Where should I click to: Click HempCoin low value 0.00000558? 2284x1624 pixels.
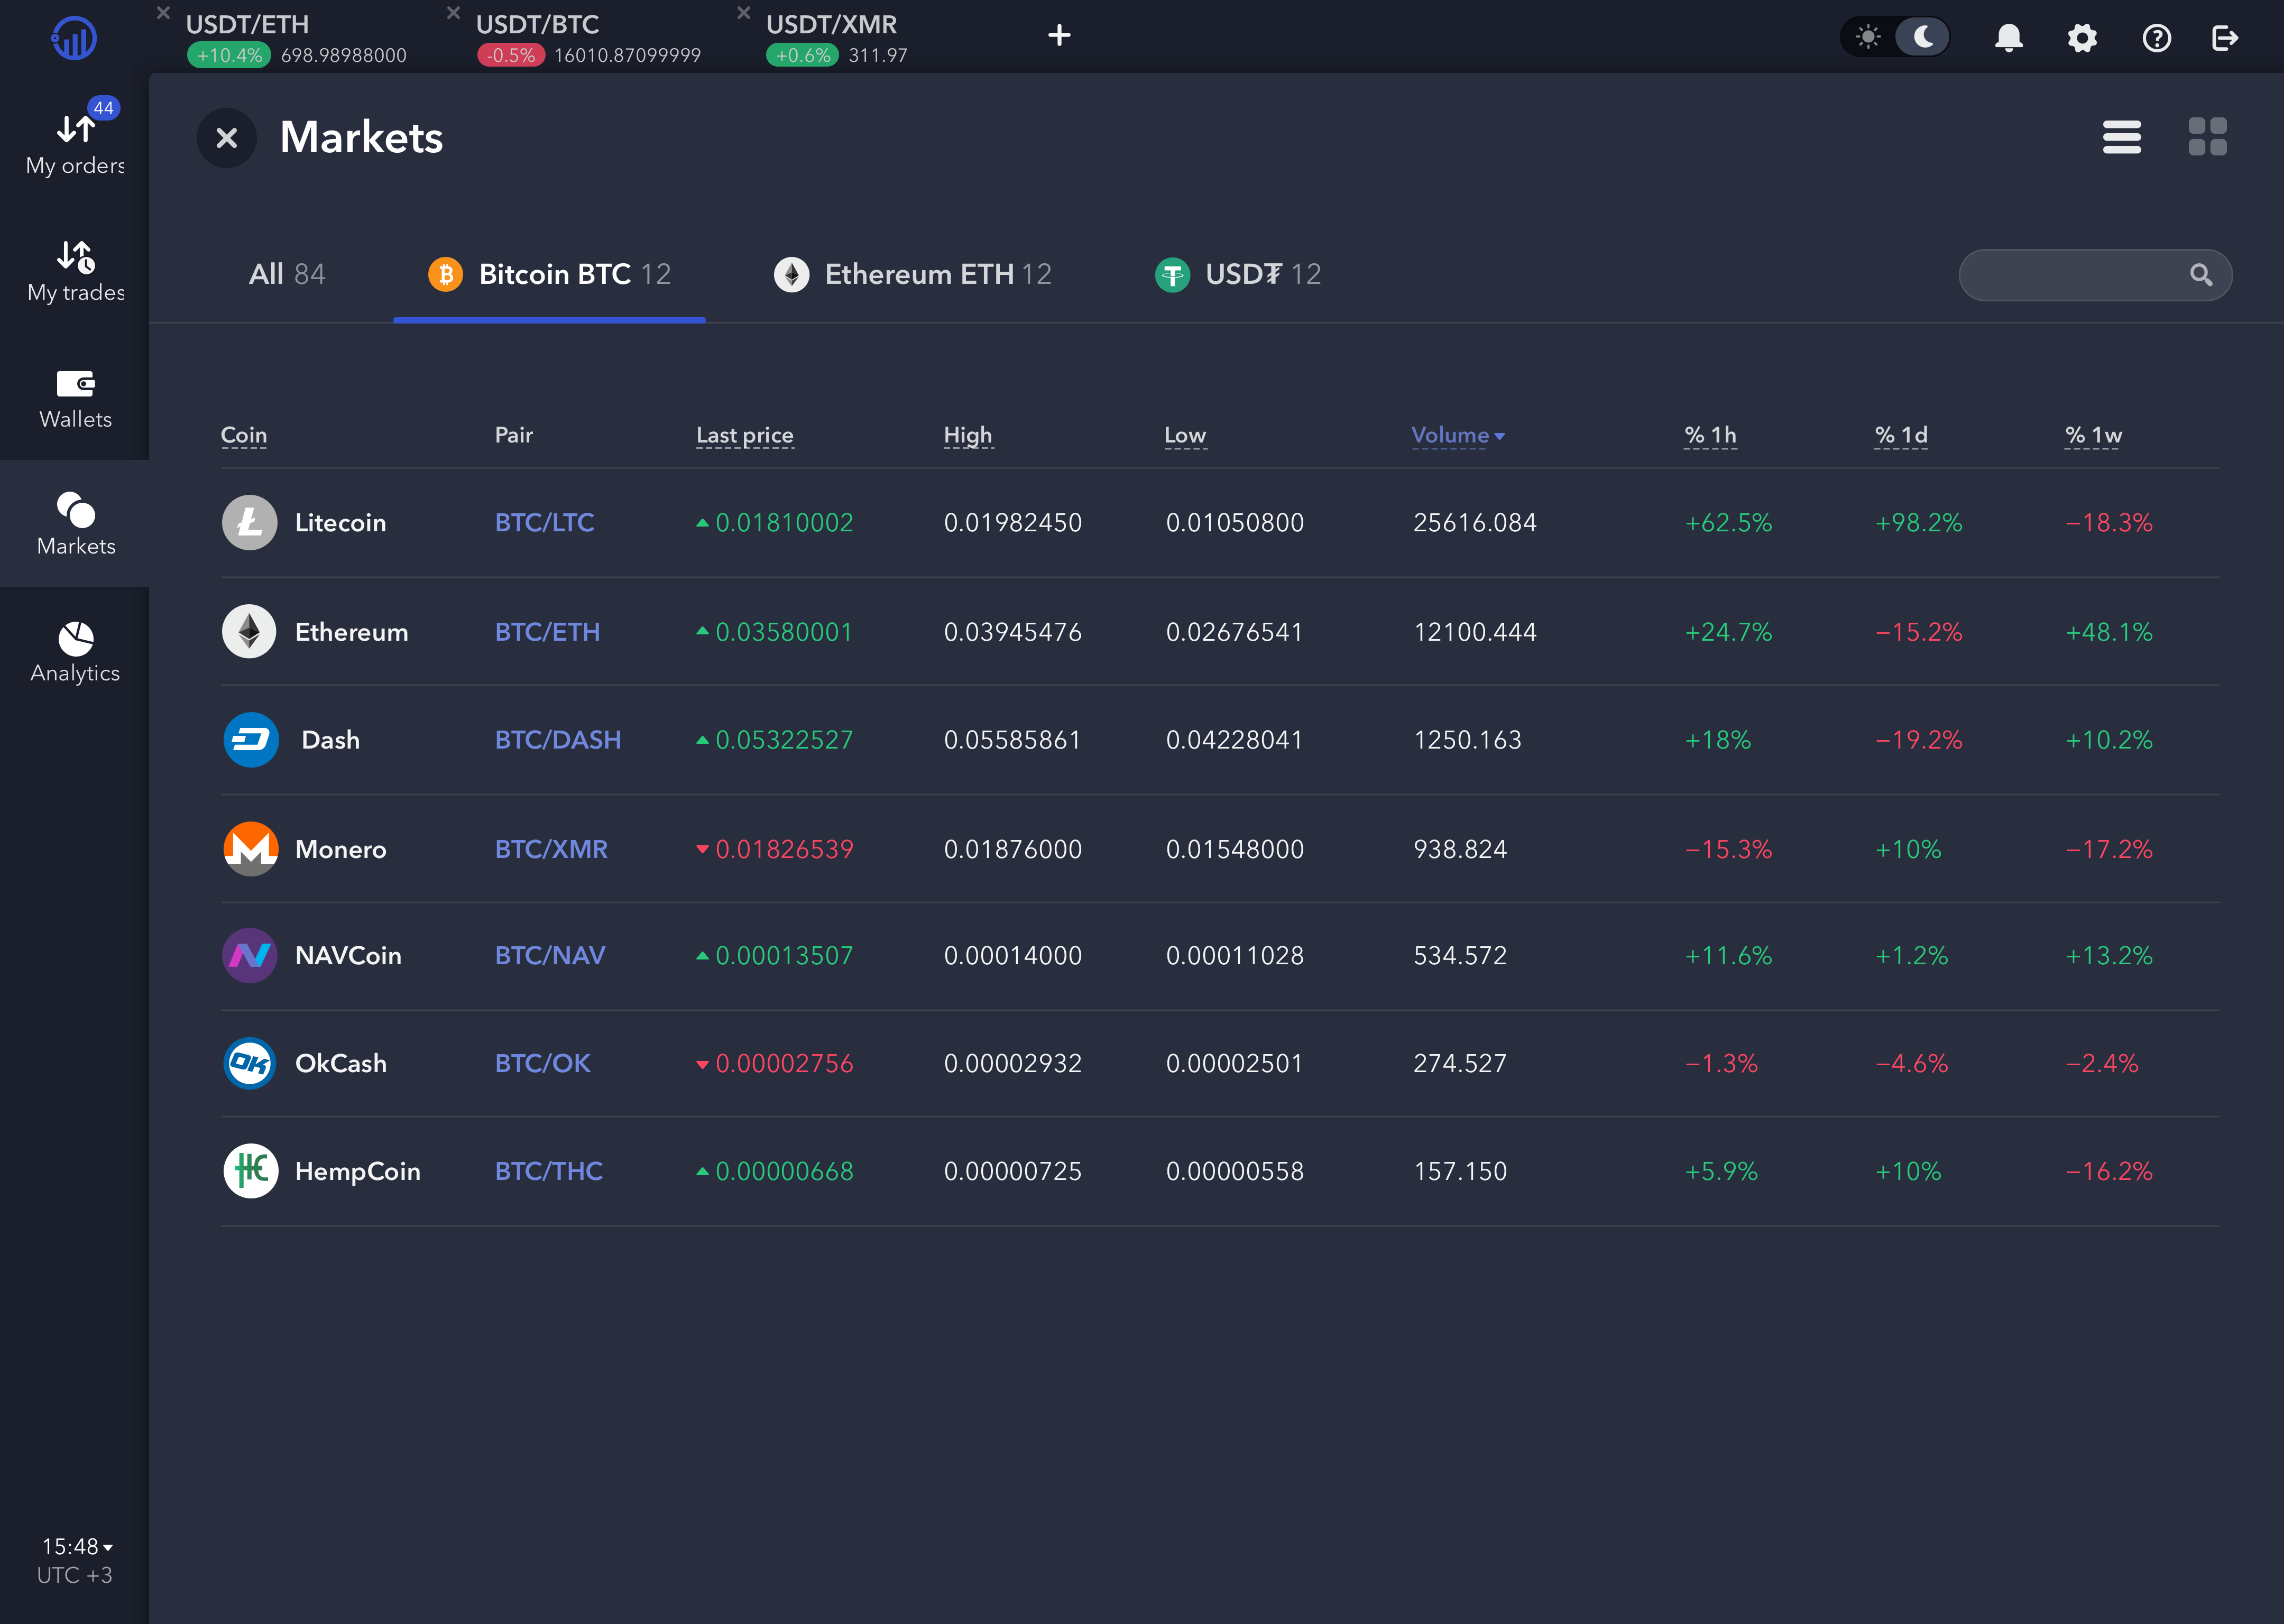(1235, 1171)
